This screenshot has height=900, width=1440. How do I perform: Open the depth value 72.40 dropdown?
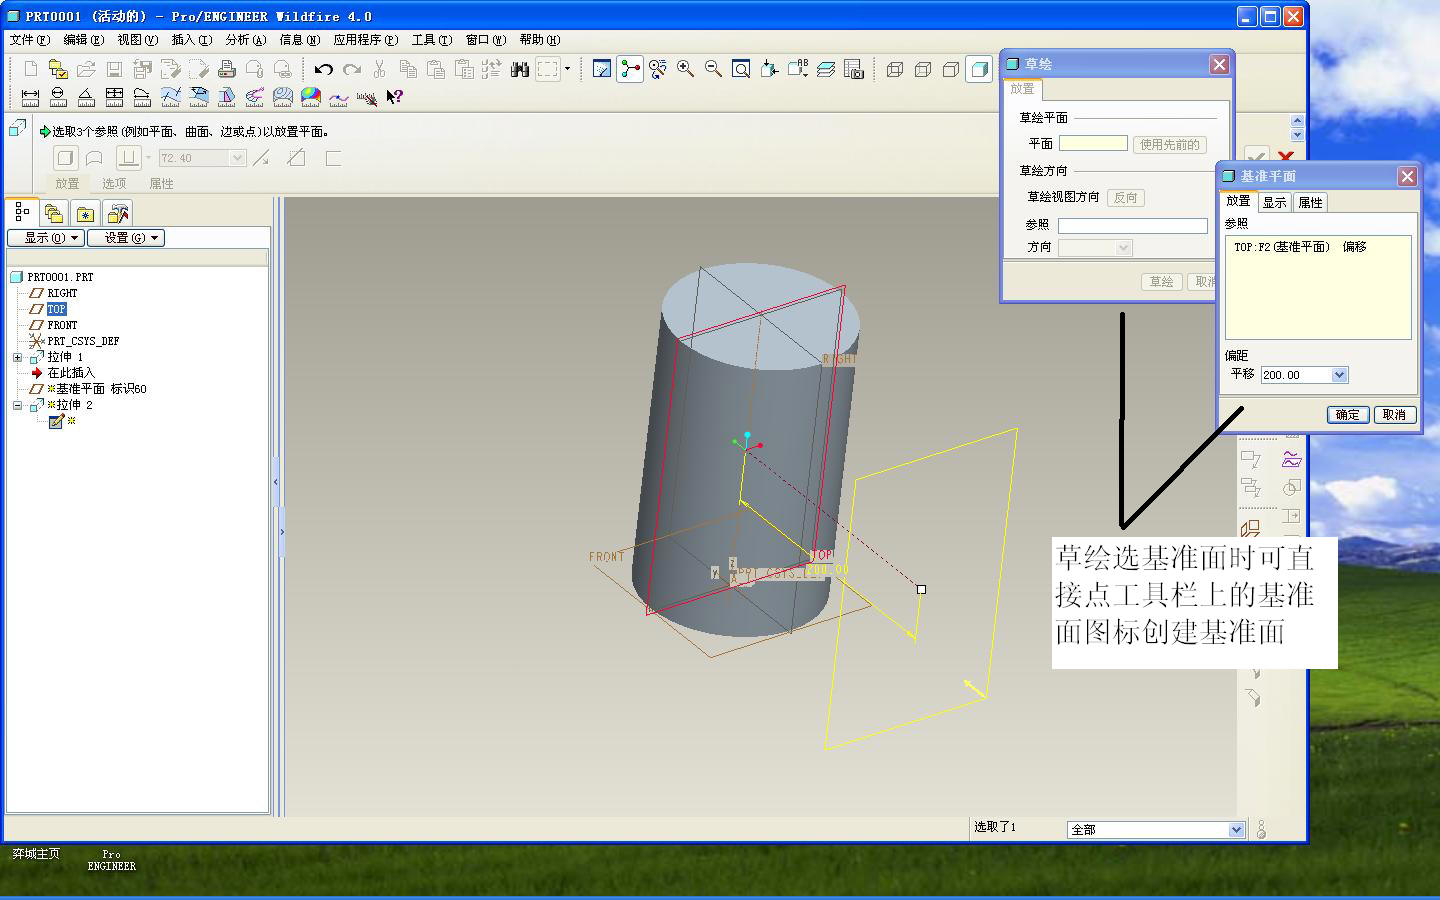point(237,158)
